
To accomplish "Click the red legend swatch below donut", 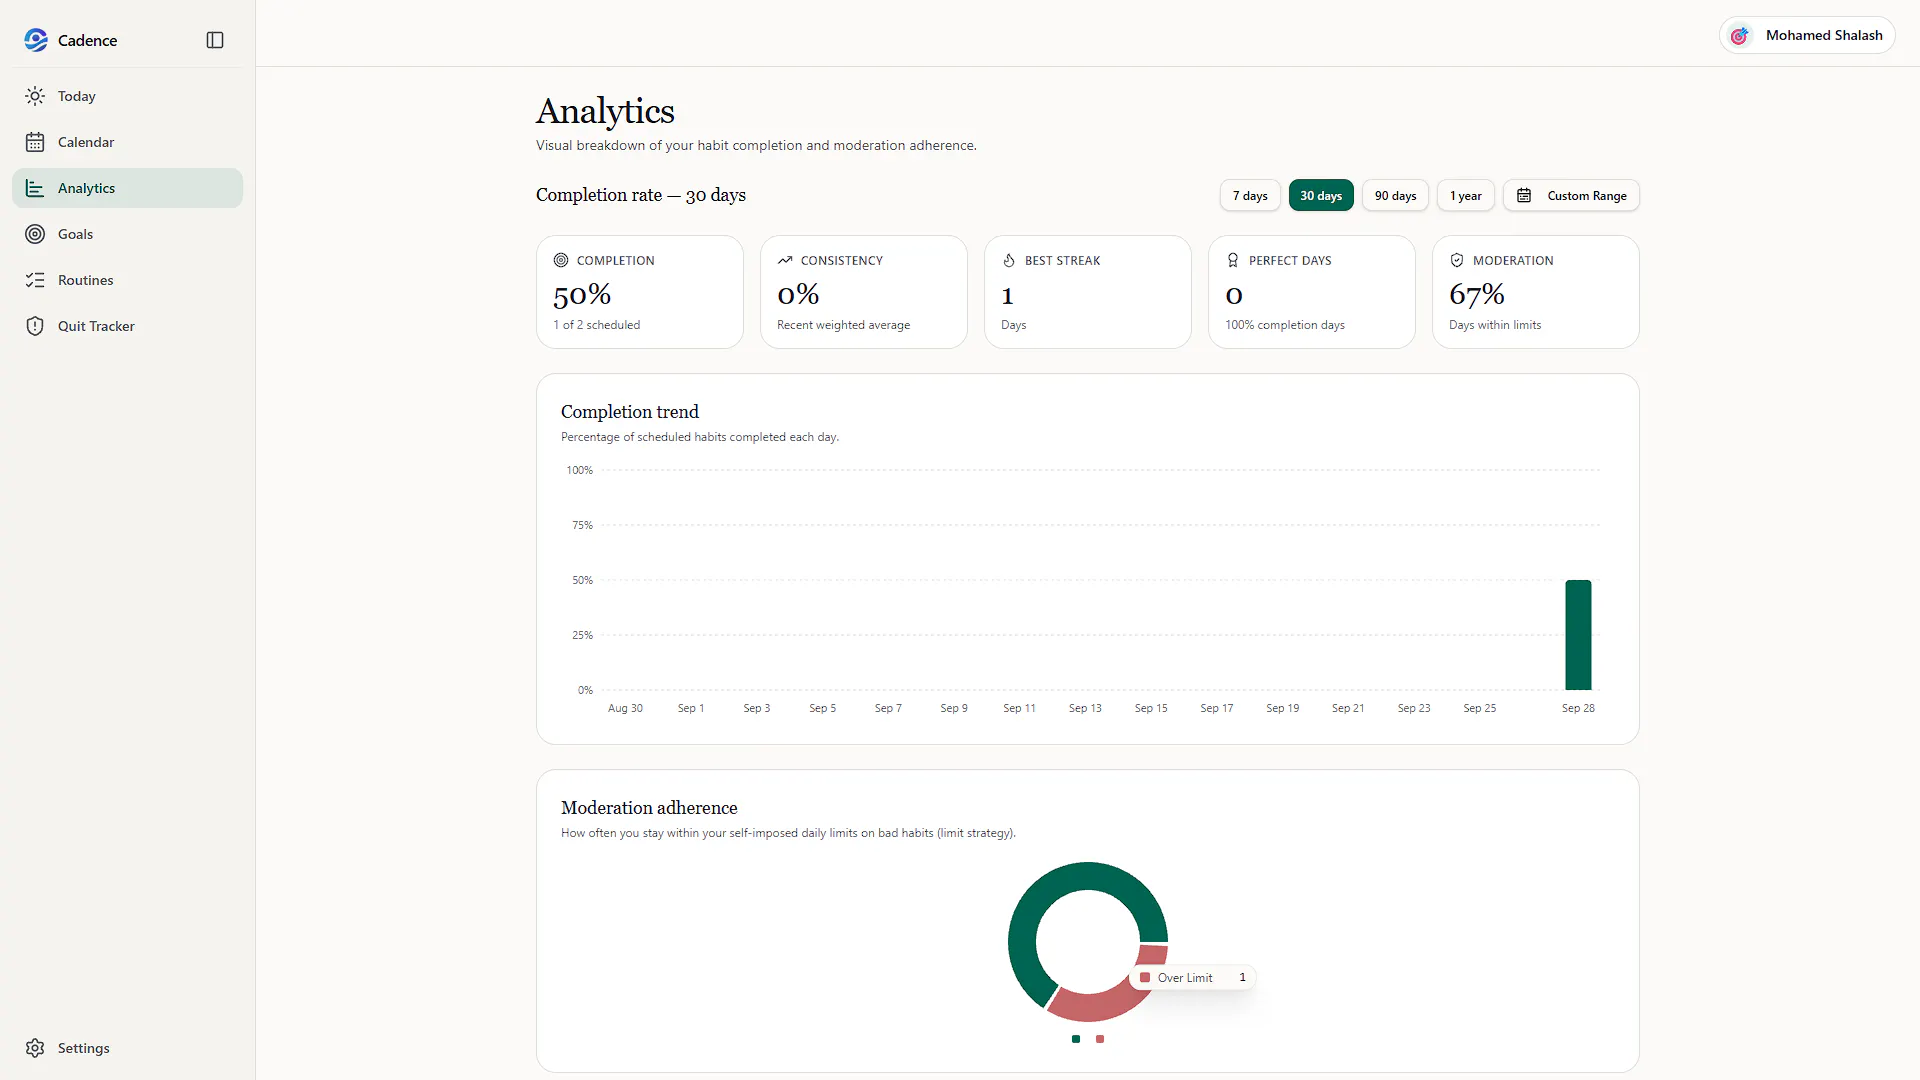I will click(1100, 1039).
